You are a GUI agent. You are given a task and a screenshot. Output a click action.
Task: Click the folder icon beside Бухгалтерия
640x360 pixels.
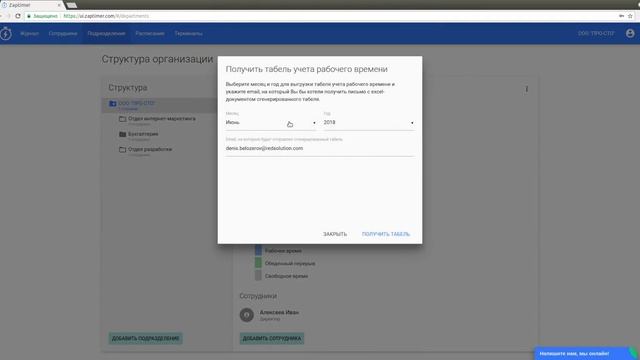[122, 134]
